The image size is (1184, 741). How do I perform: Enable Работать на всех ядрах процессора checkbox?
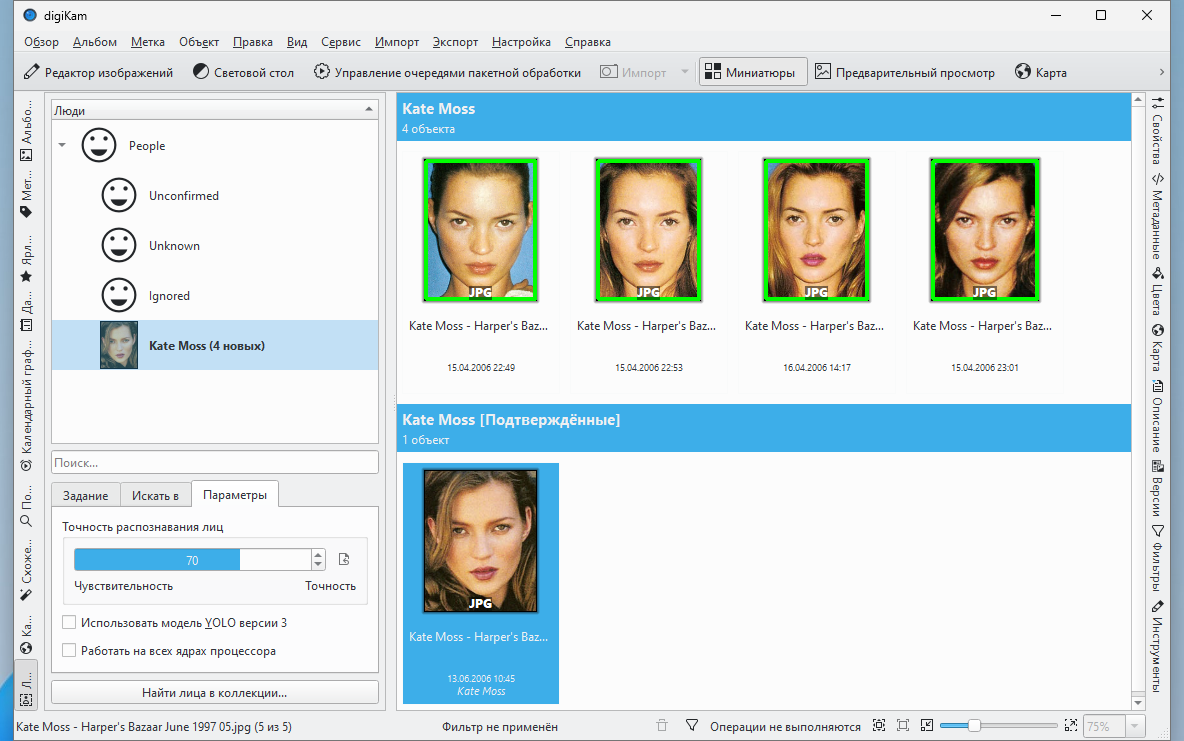(69, 650)
